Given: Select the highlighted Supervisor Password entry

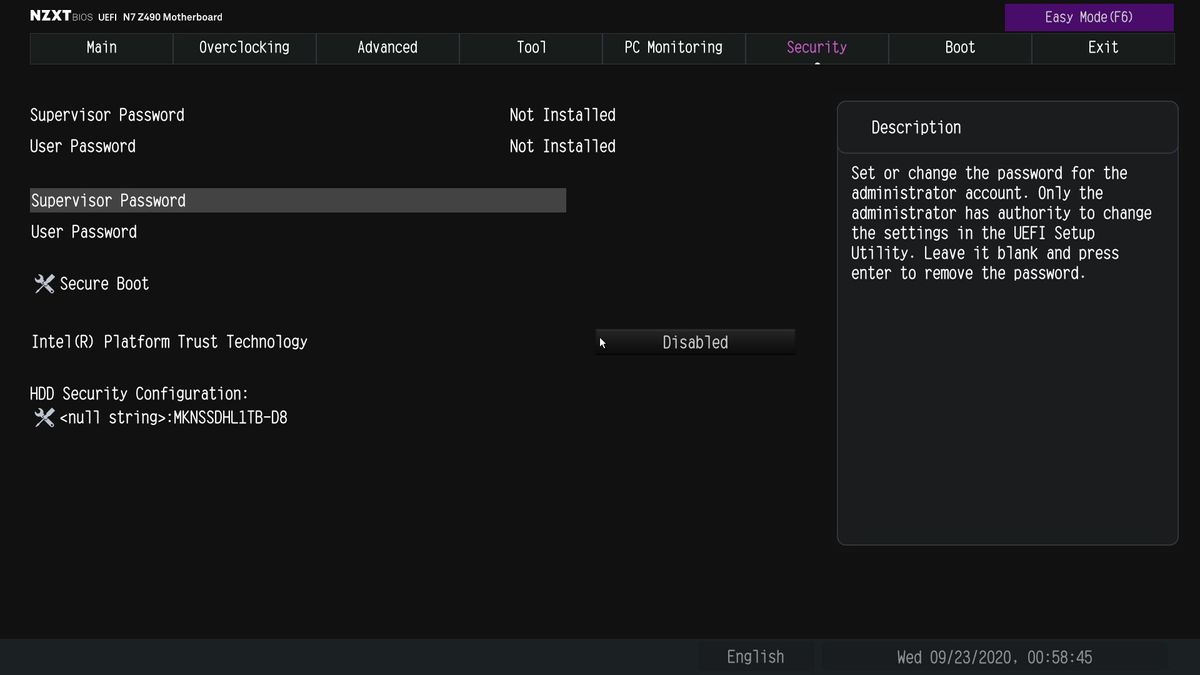Looking at the screenshot, I should [298, 200].
